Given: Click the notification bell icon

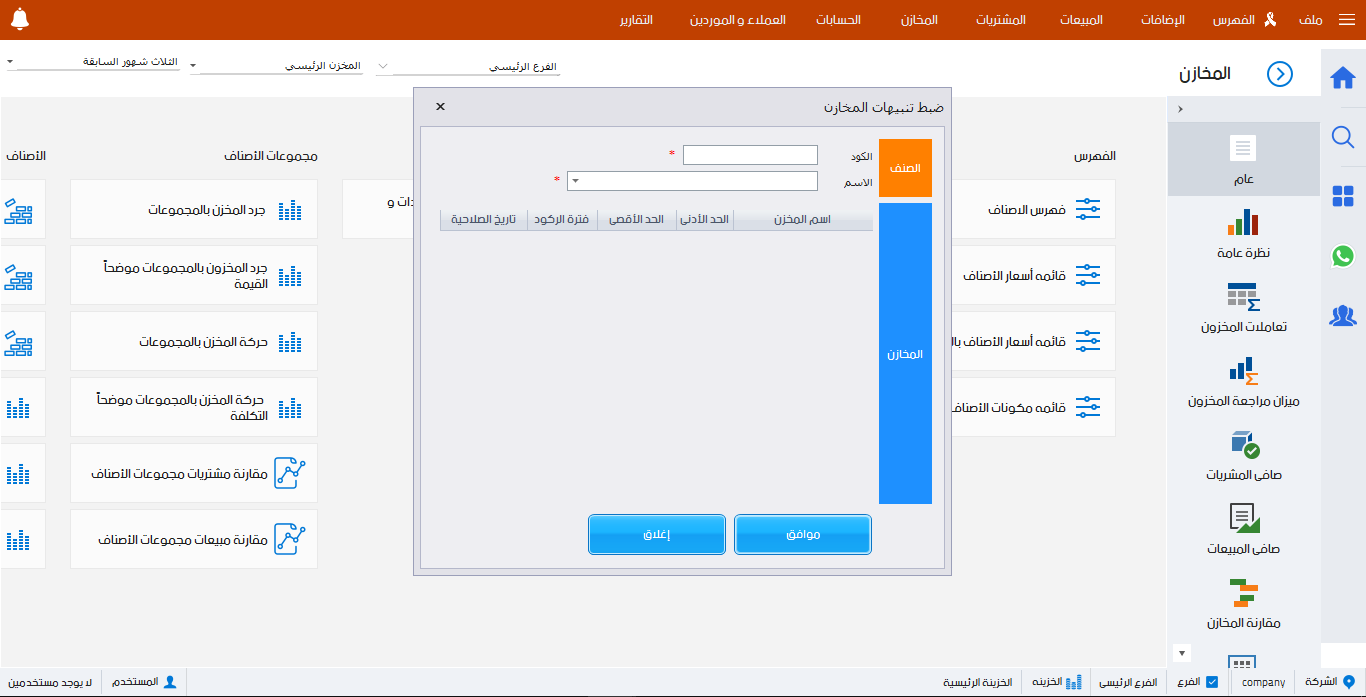Looking at the screenshot, I should 20,19.
